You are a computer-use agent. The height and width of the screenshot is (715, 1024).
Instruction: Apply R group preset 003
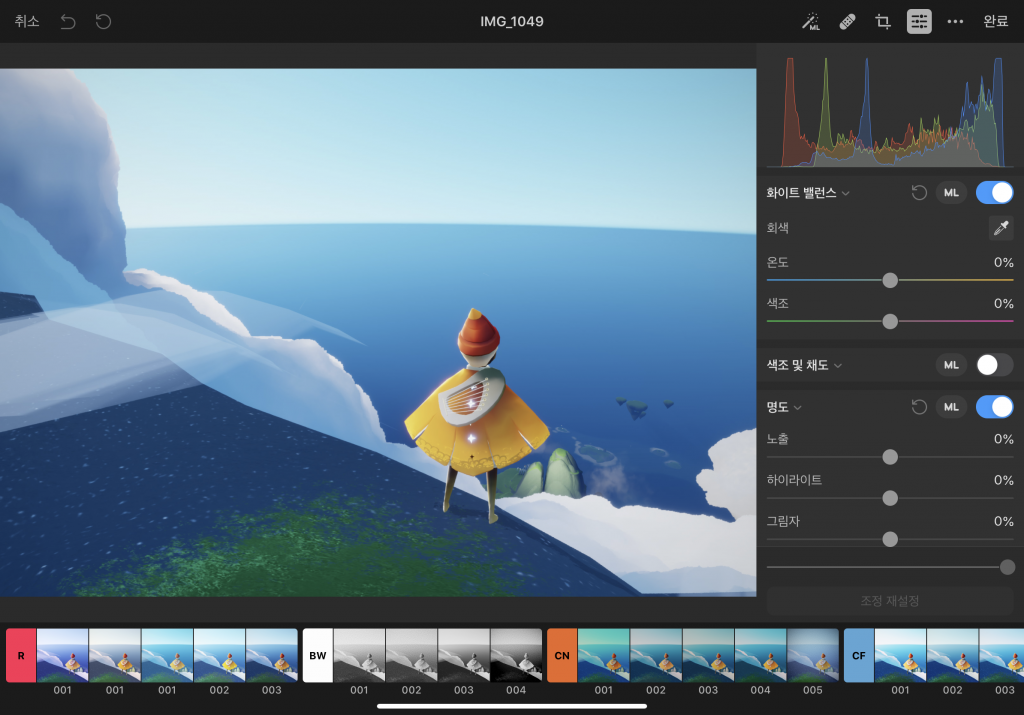(x=272, y=656)
